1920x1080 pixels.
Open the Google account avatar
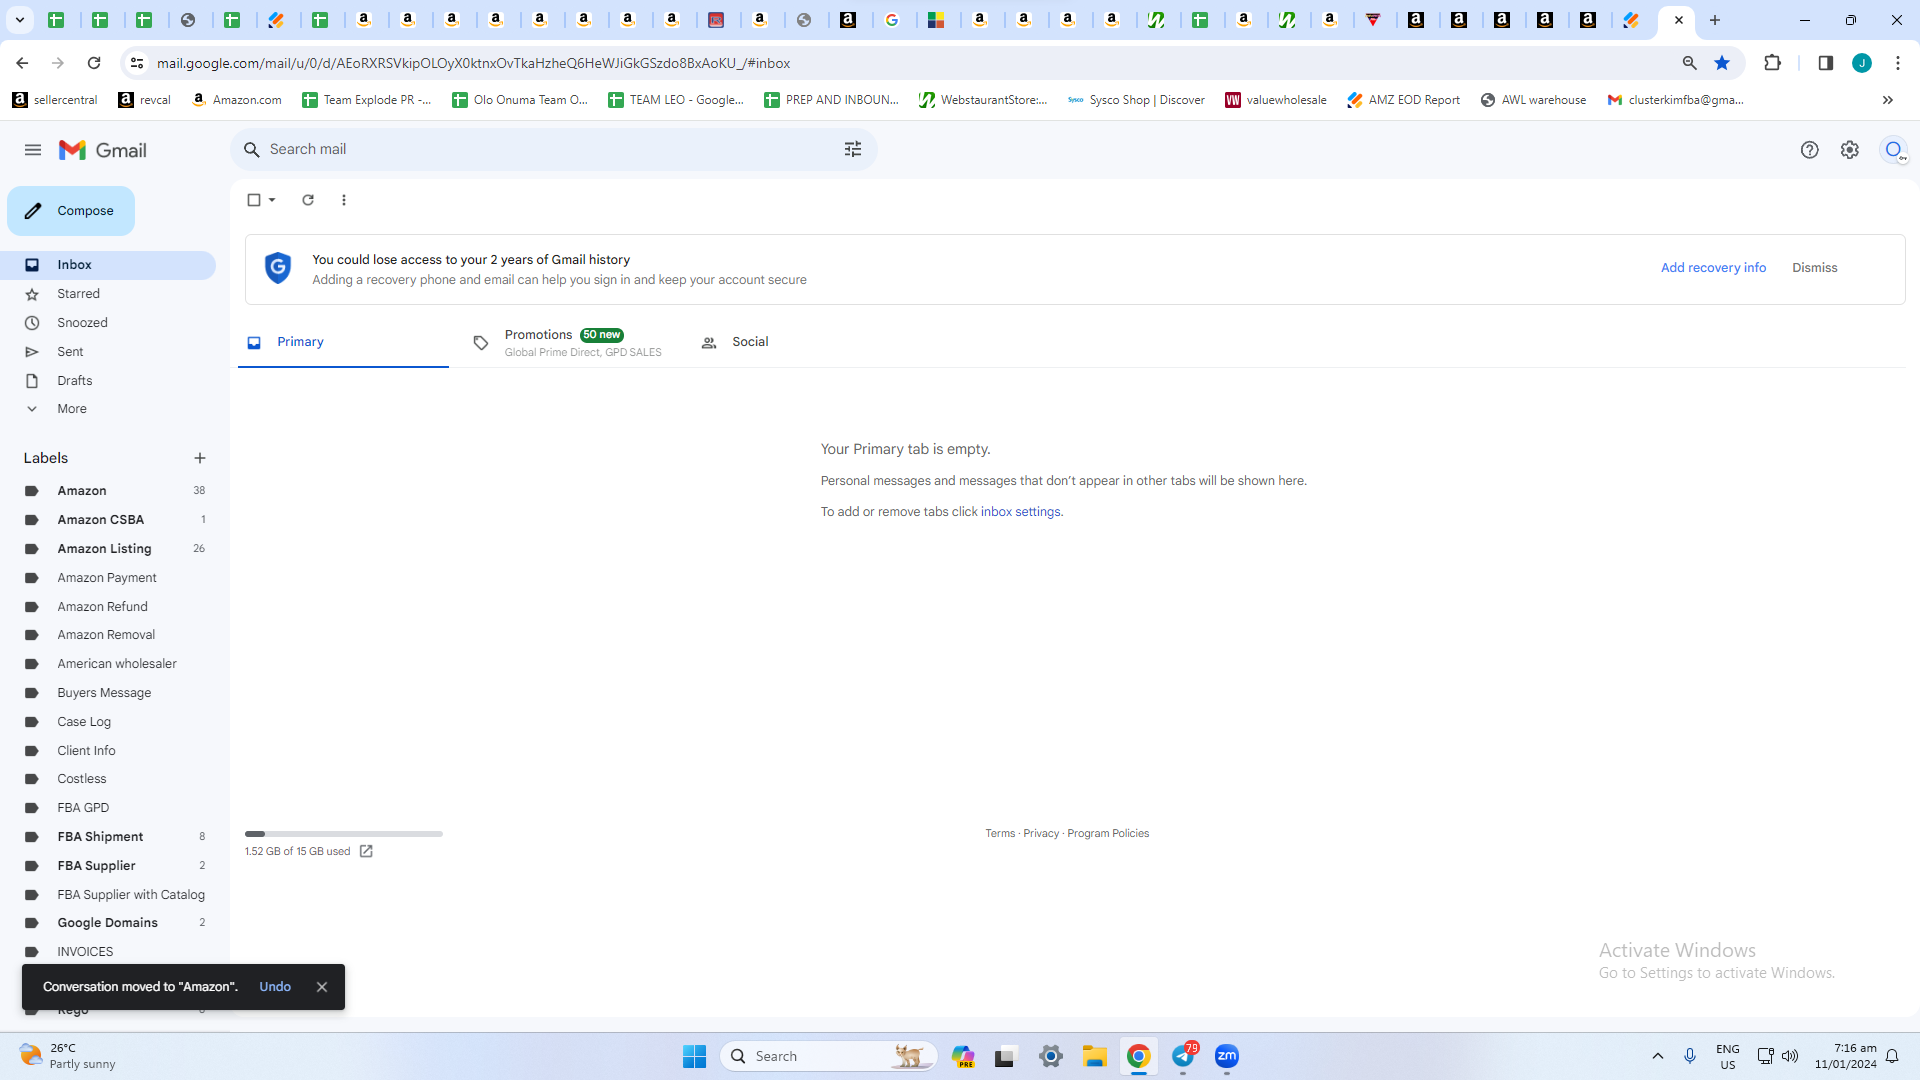(1894, 150)
